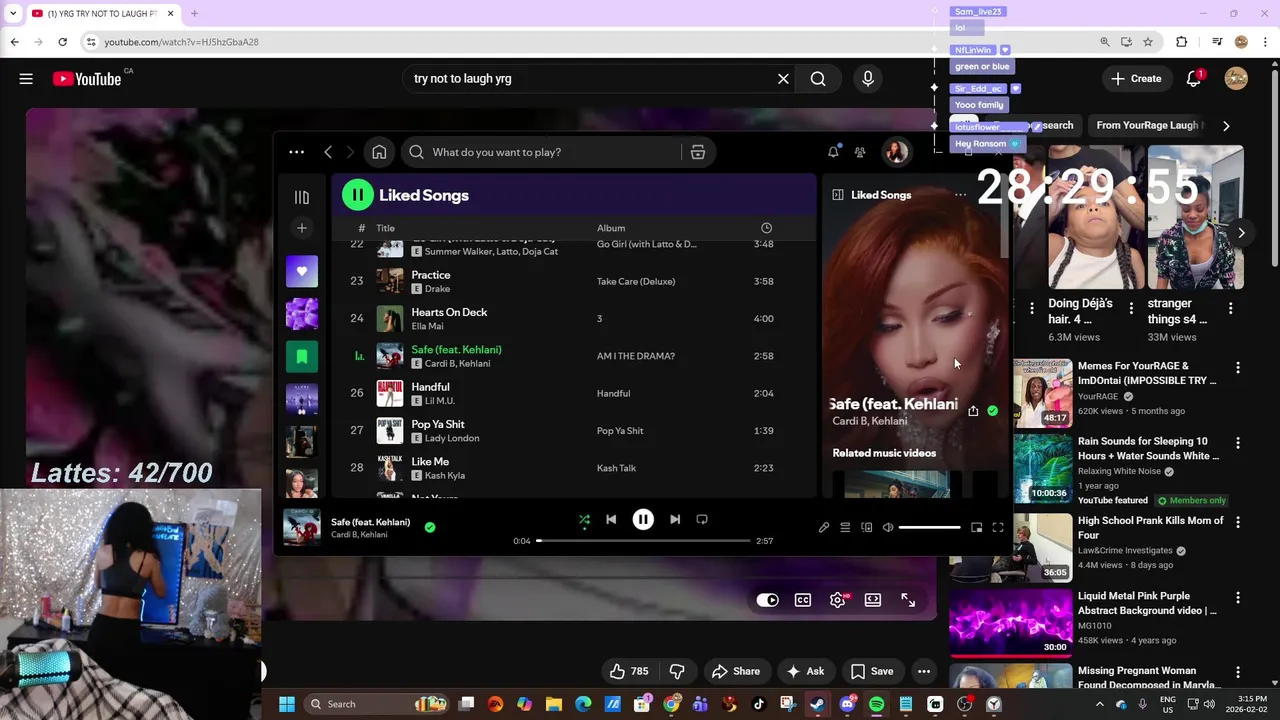Clear YouTube search box text

point(783,79)
